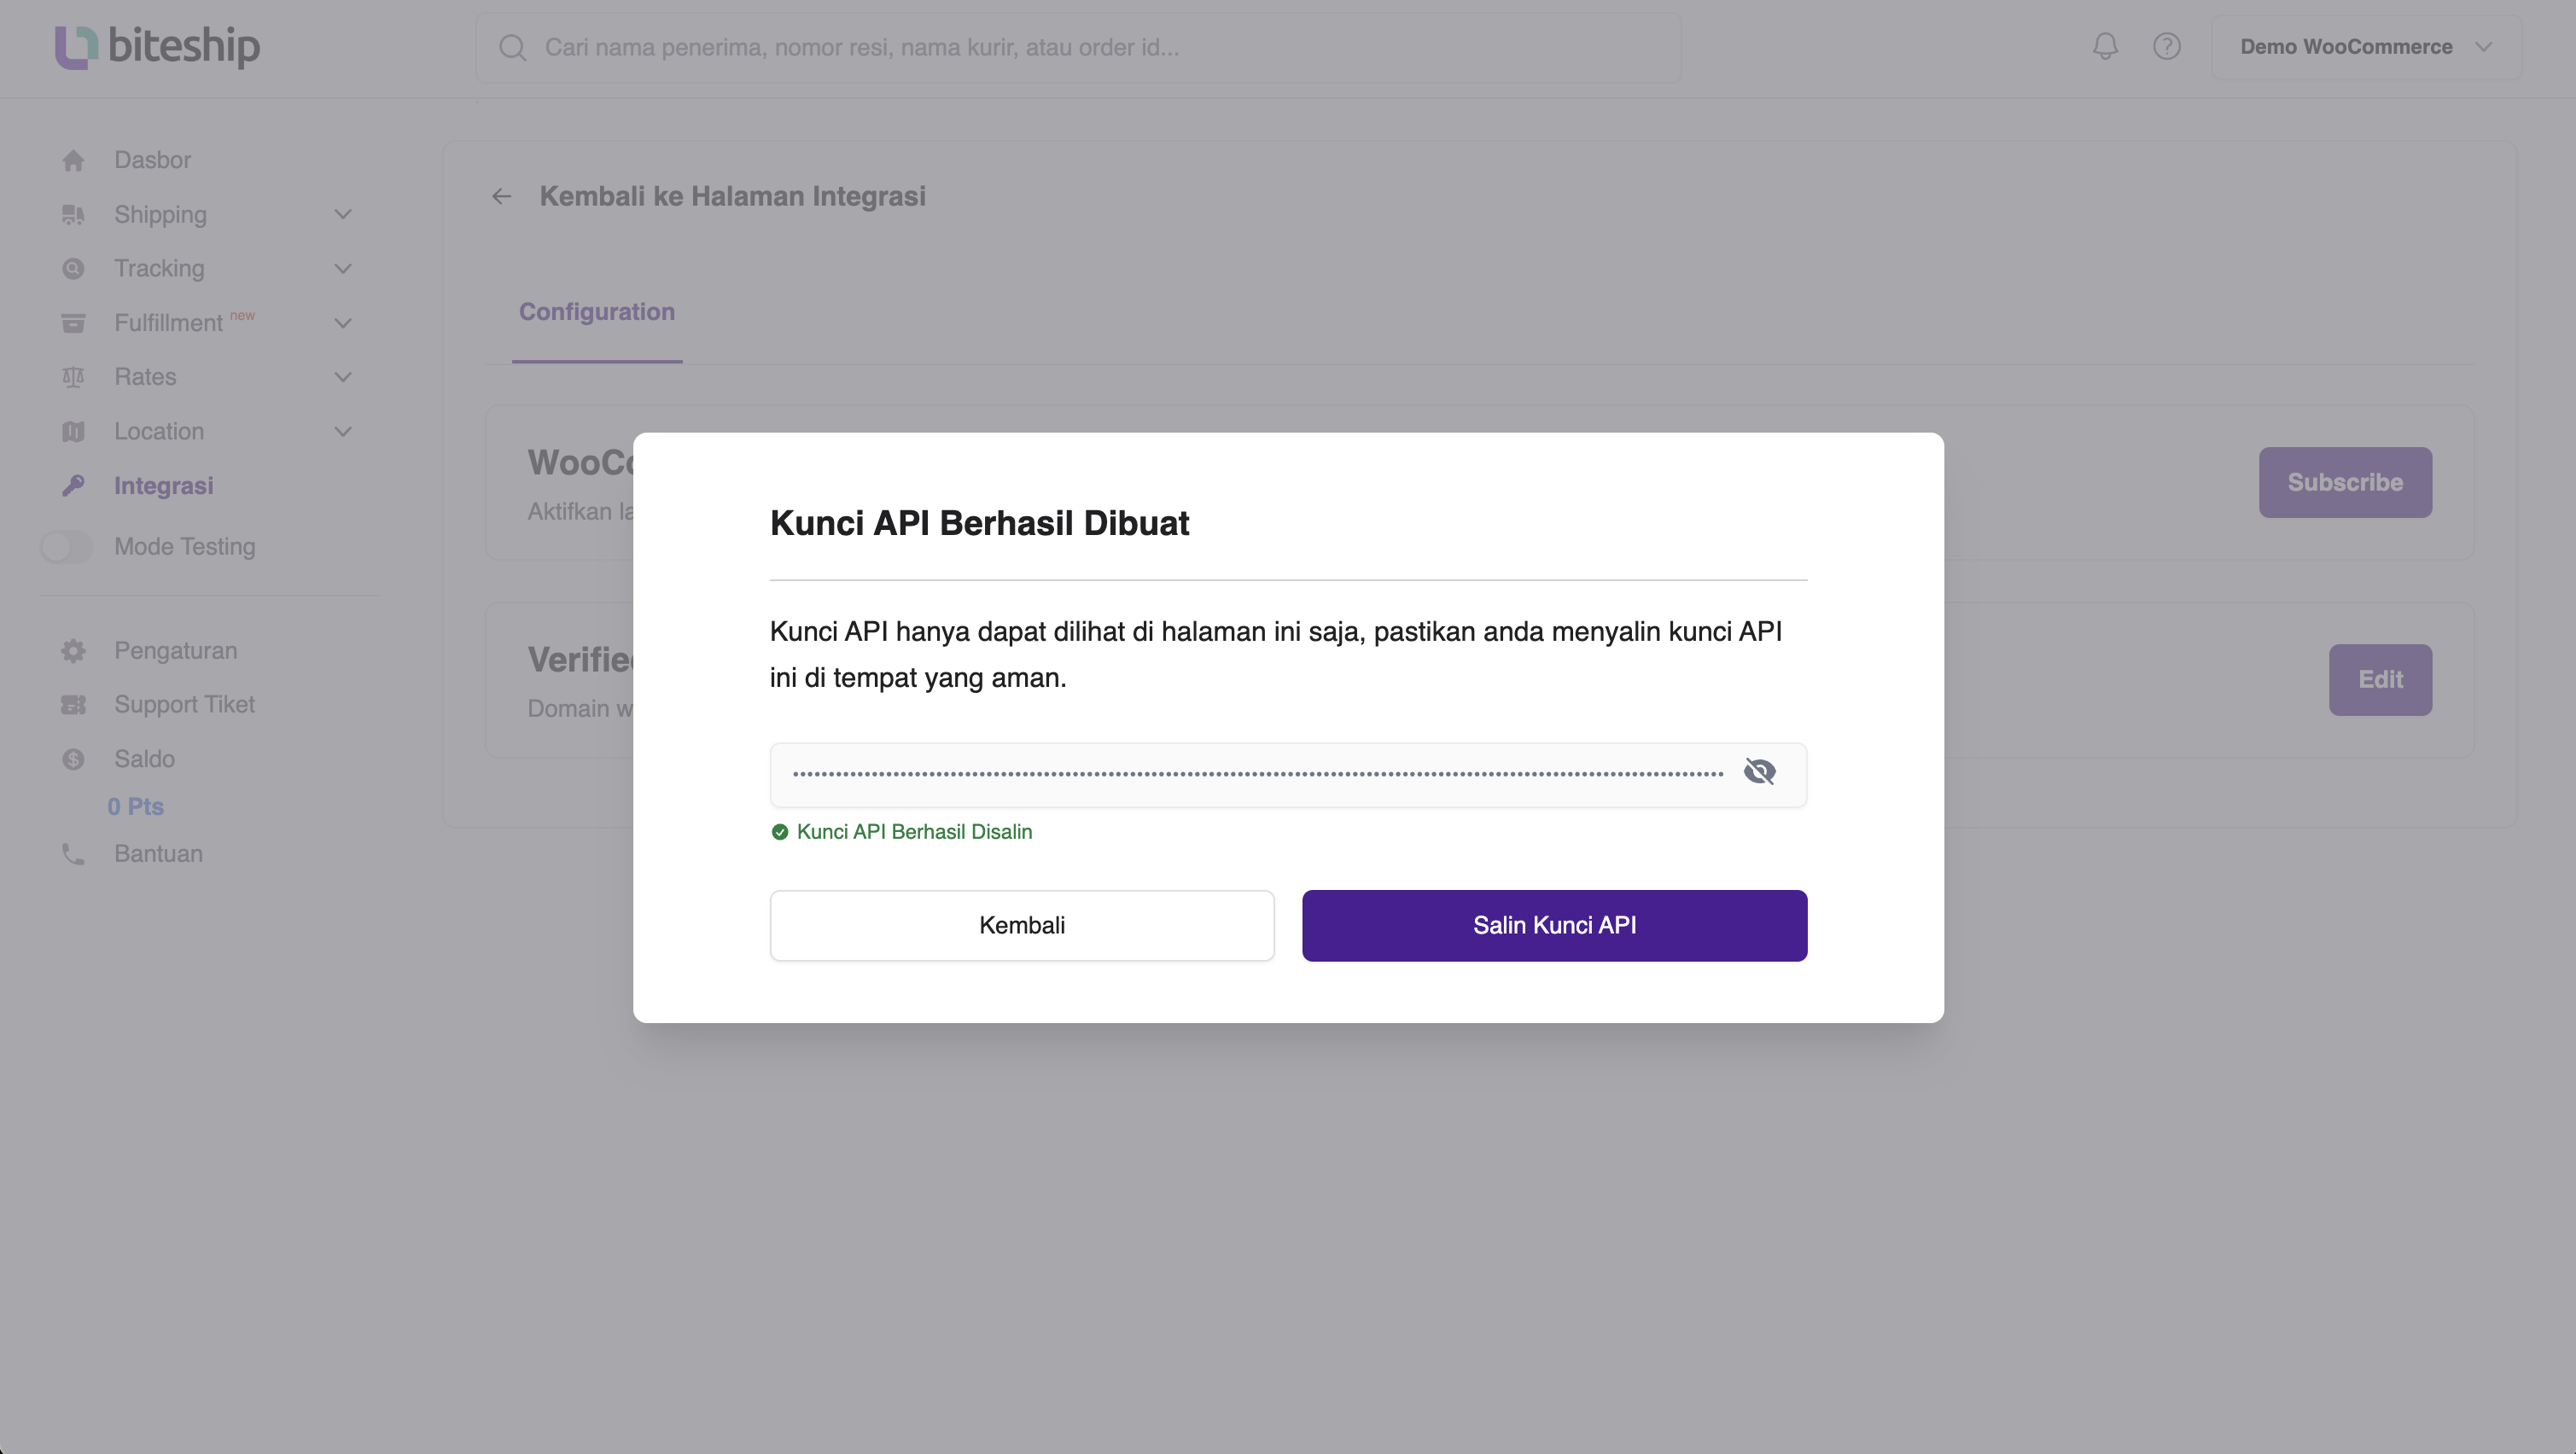Image resolution: width=2576 pixels, height=1454 pixels.
Task: Toggle the Mode Testing switch
Action: tap(66, 547)
